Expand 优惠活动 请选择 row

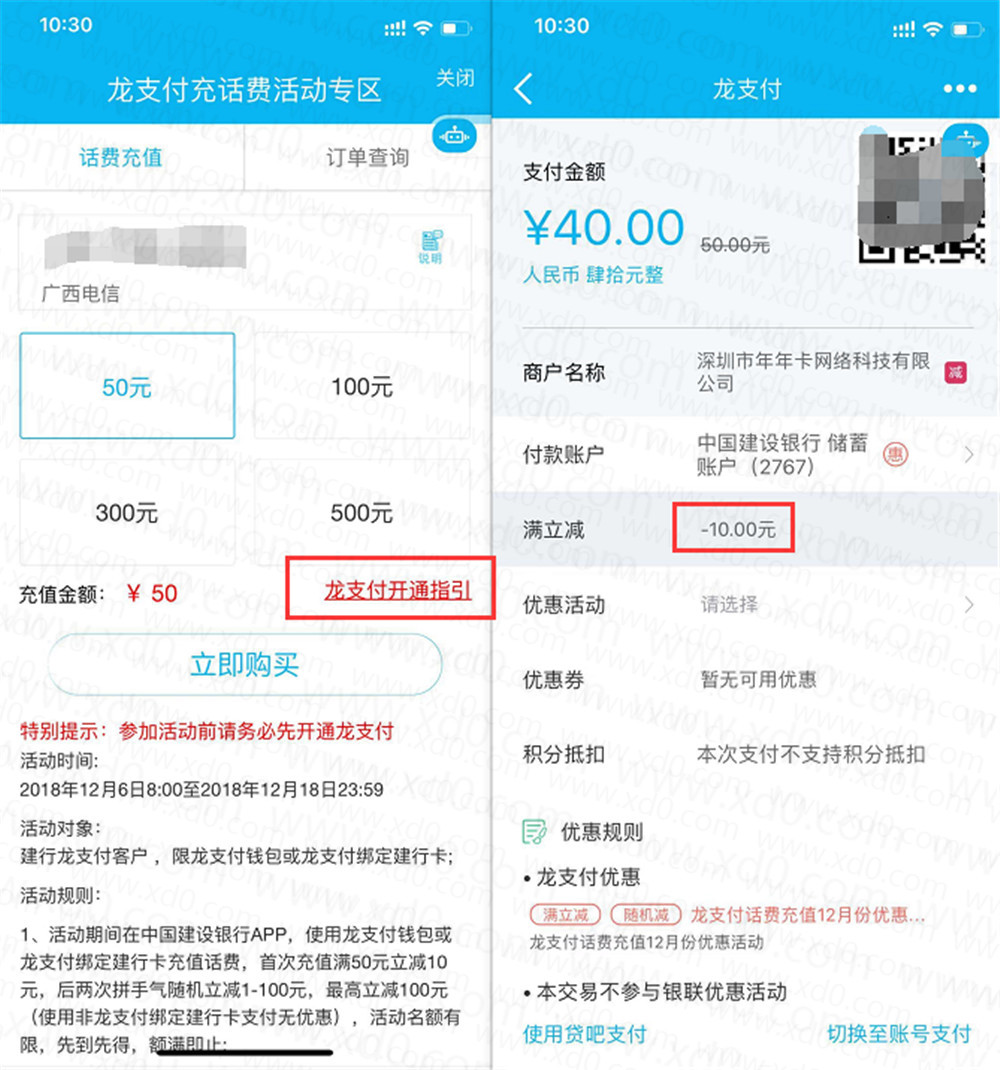click(x=747, y=605)
